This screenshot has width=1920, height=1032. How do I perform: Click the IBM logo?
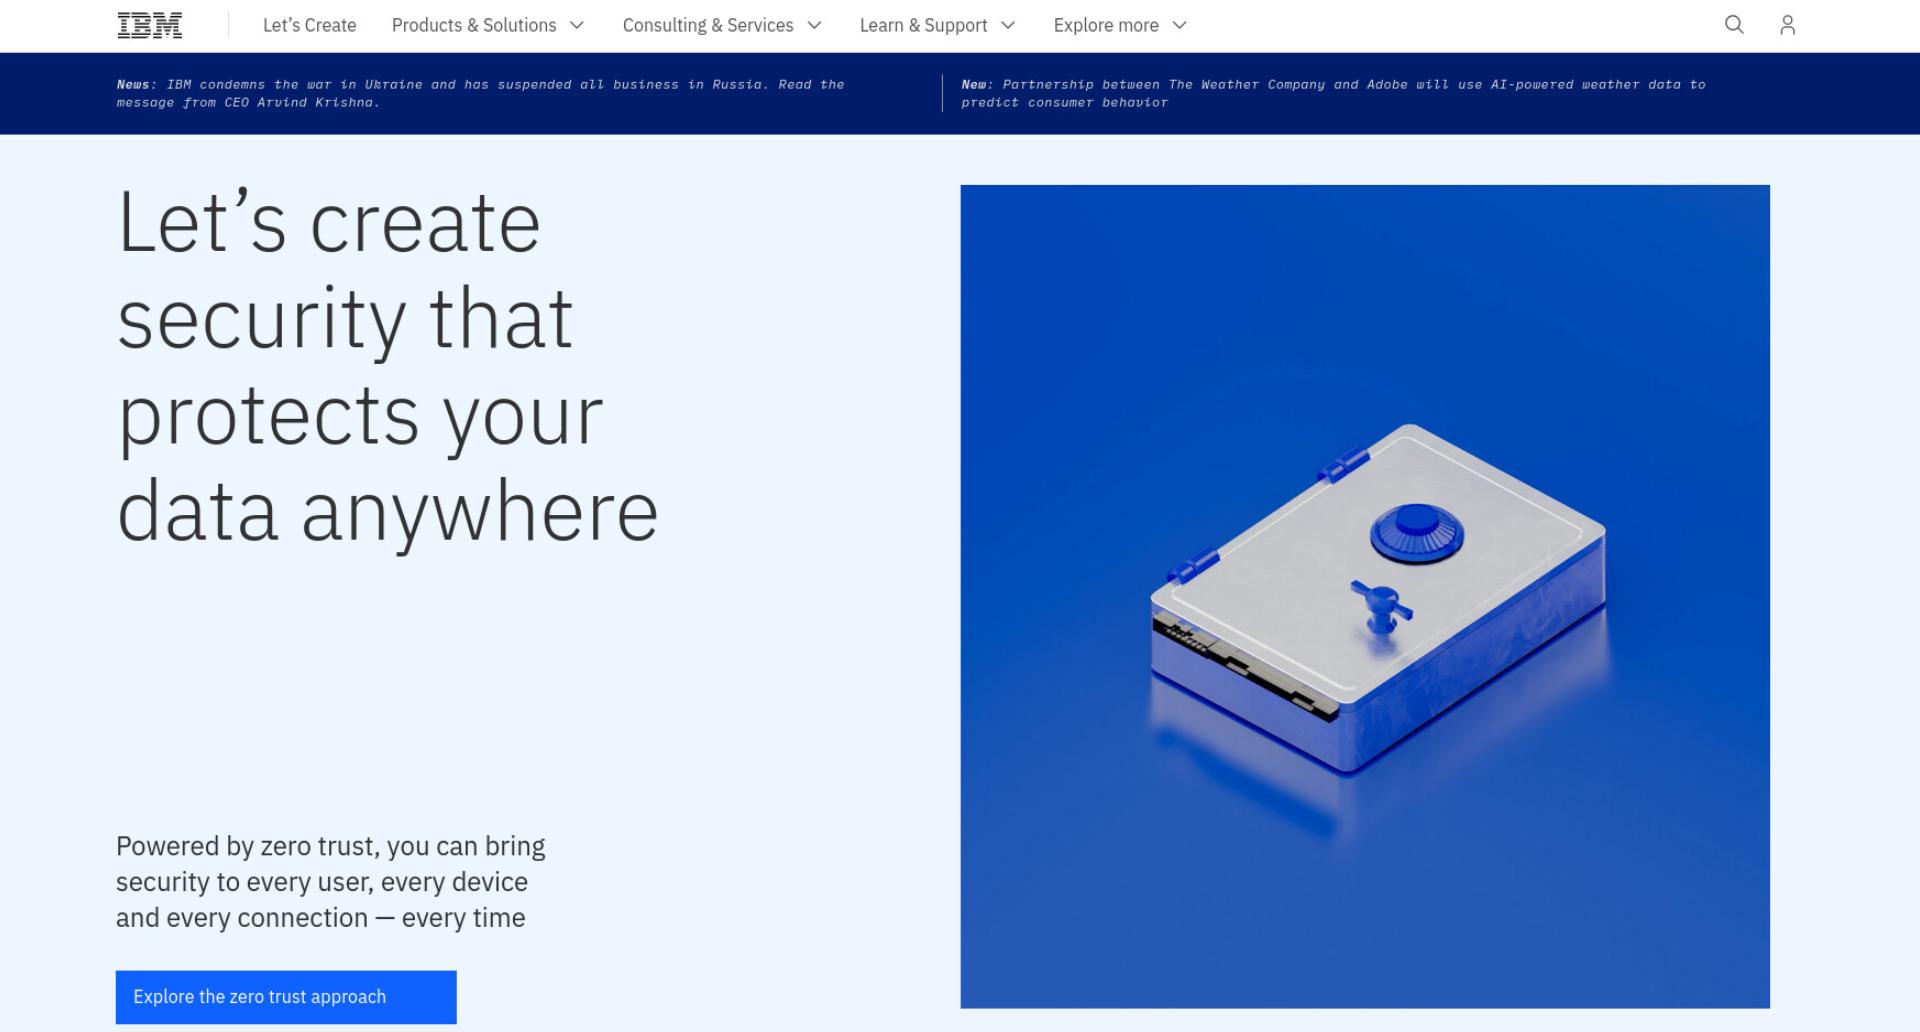click(150, 25)
